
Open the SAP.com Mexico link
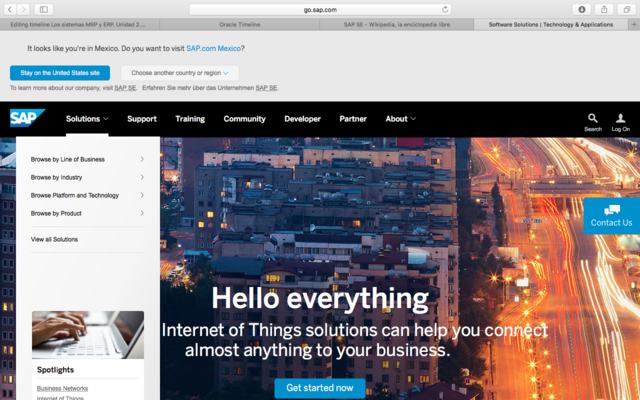click(x=213, y=48)
